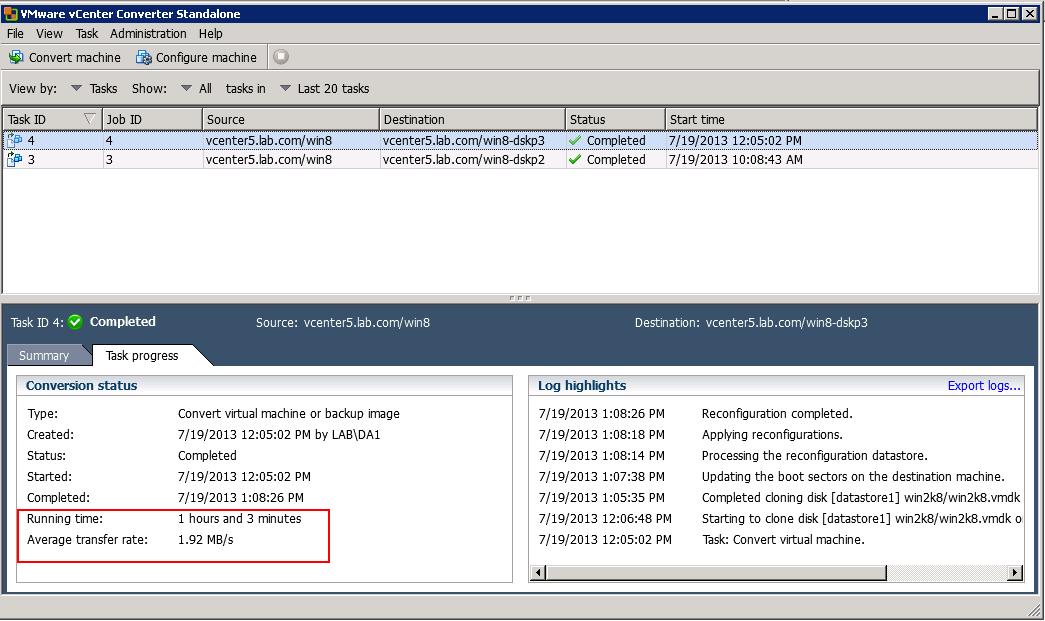Image resolution: width=1045 pixels, height=621 pixels.
Task: Click the pane splitter grip dots
Action: click(x=519, y=299)
